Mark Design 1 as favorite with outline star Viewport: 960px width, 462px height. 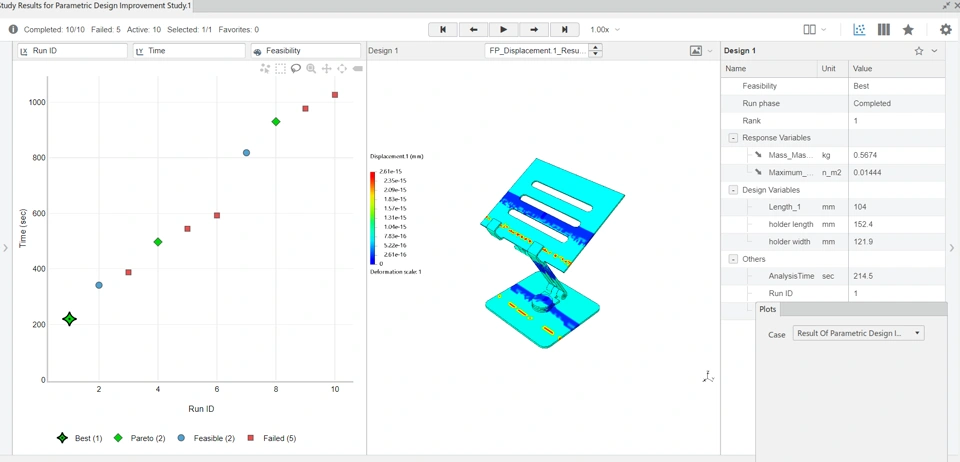pos(919,51)
